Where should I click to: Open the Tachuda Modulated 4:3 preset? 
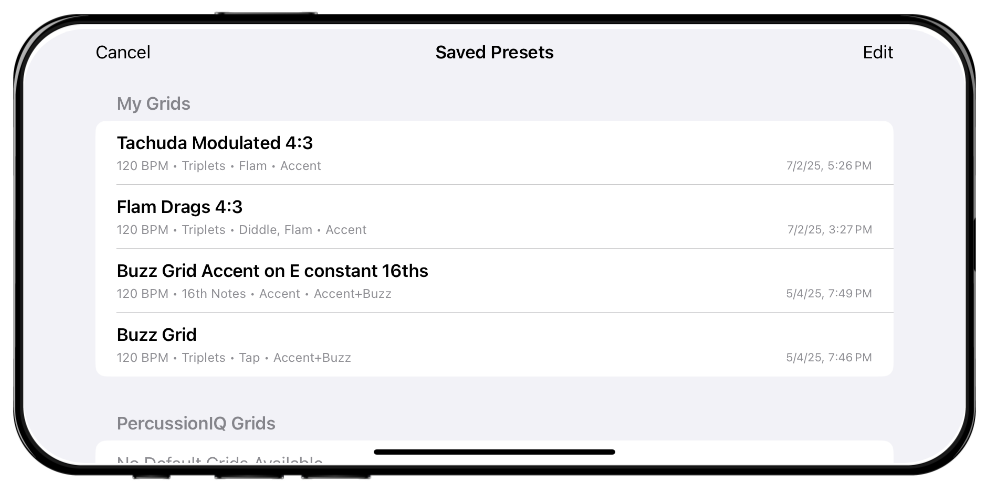click(215, 143)
